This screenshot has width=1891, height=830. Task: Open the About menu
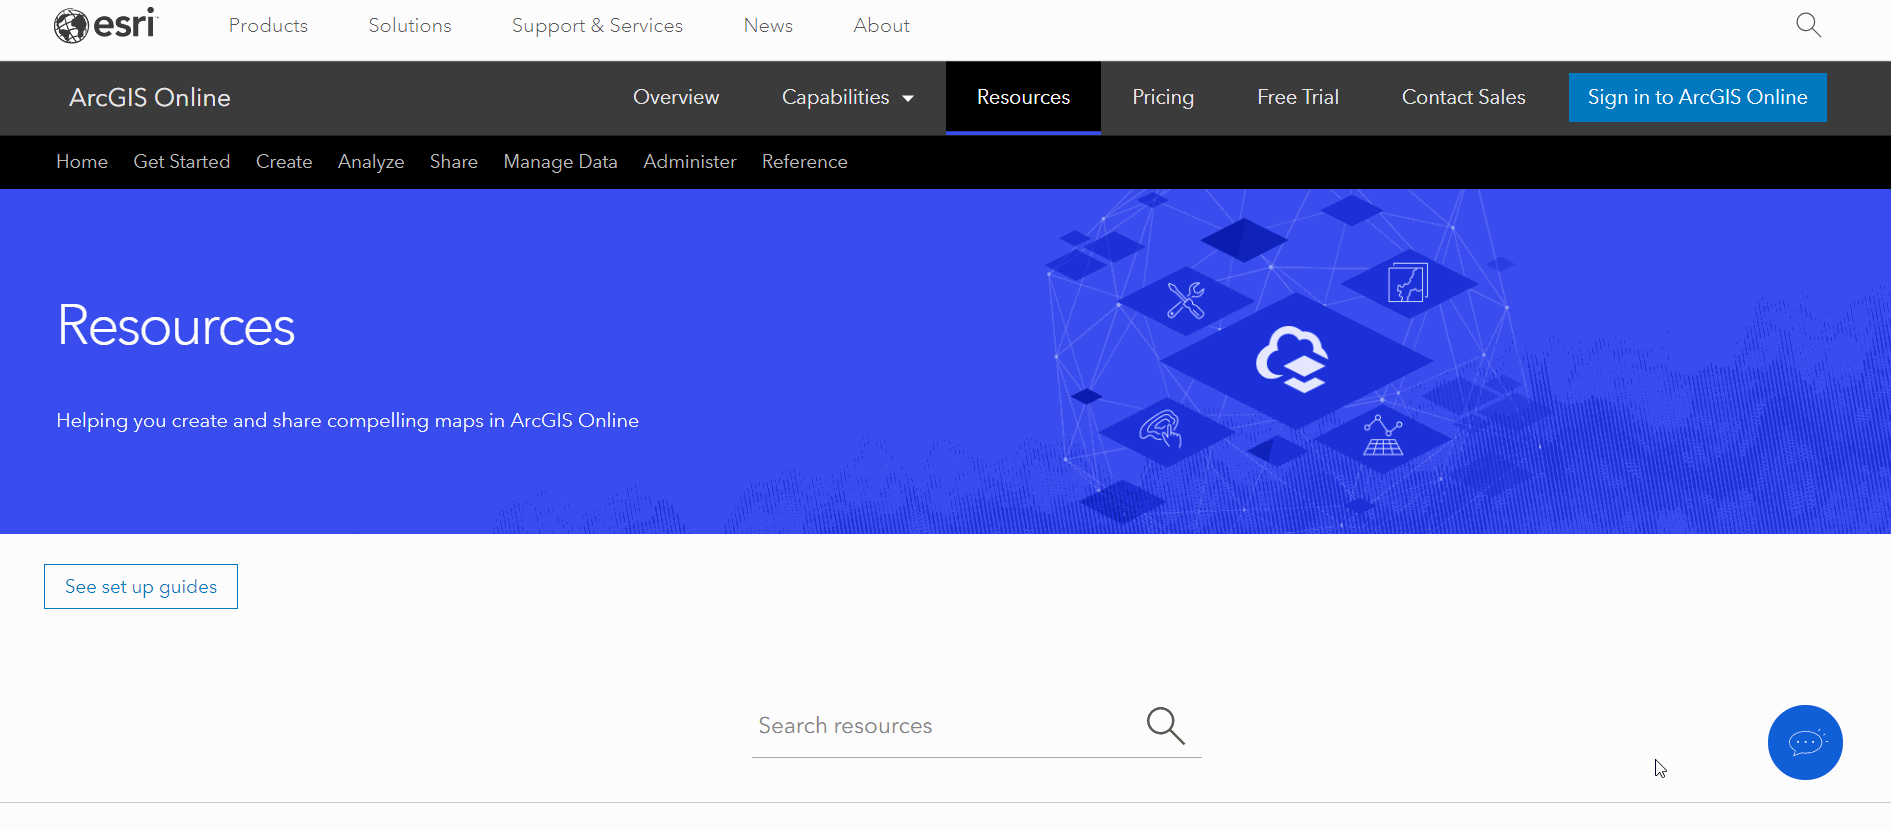click(x=881, y=26)
